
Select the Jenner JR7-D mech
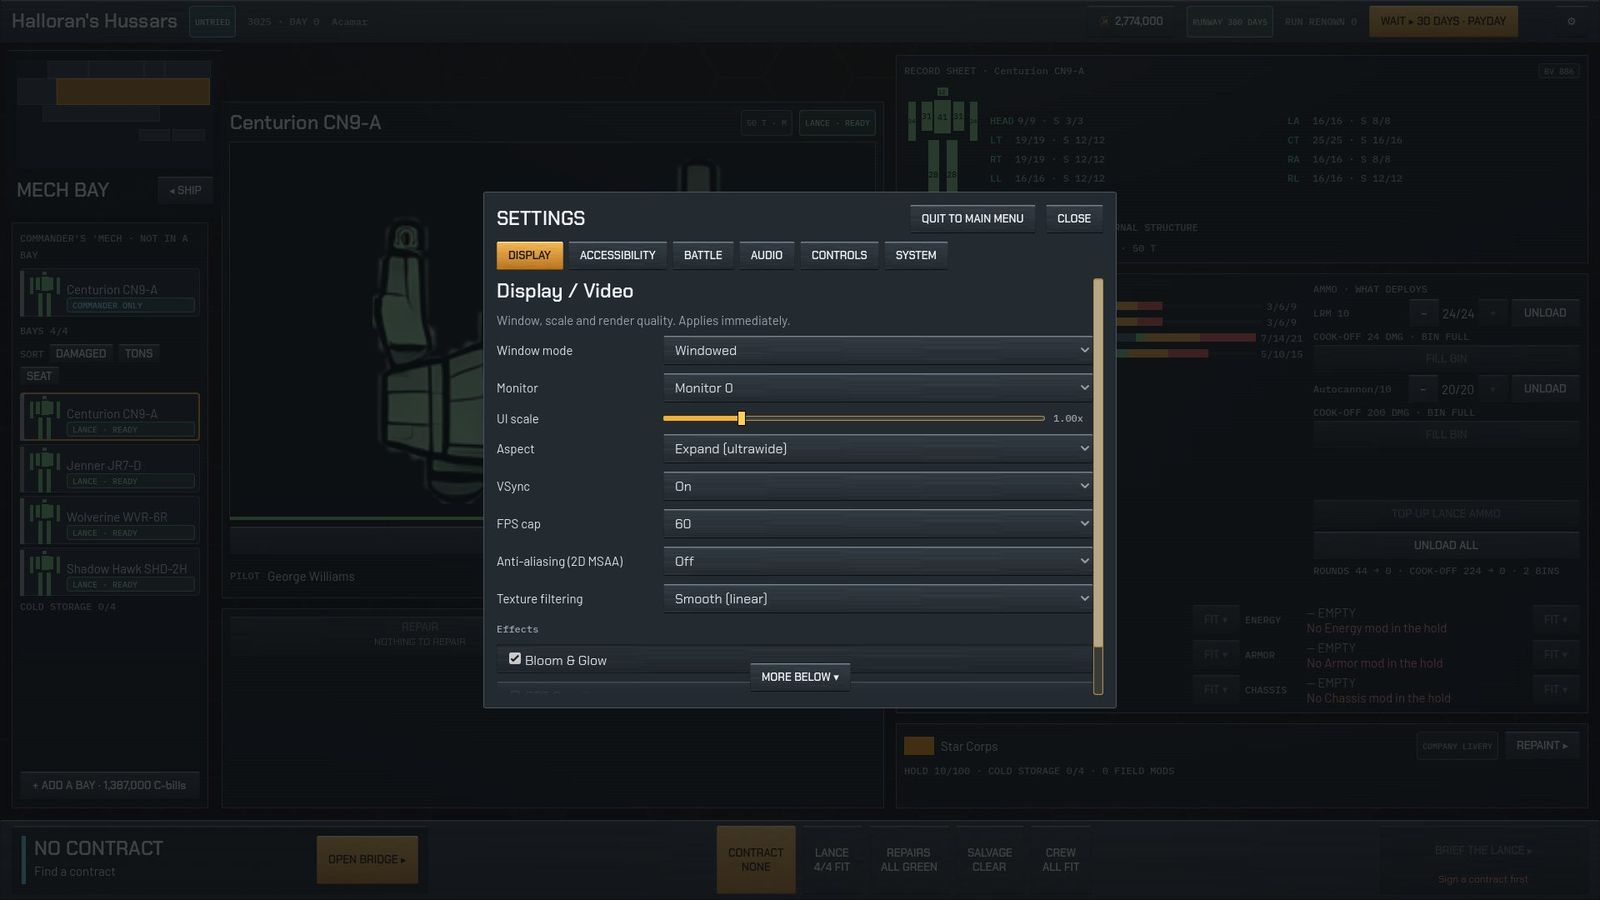[x=110, y=469]
